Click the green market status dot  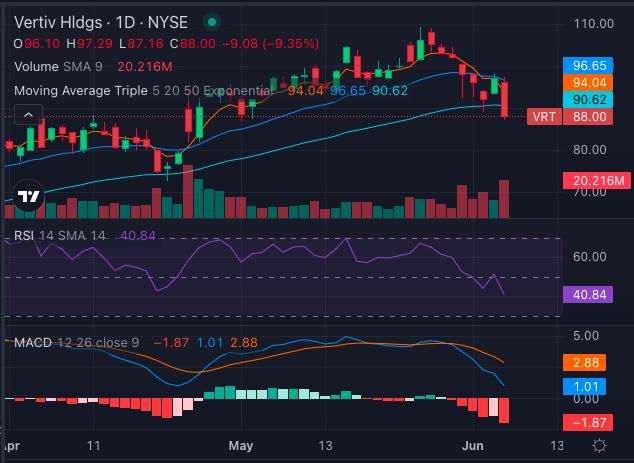pos(211,22)
